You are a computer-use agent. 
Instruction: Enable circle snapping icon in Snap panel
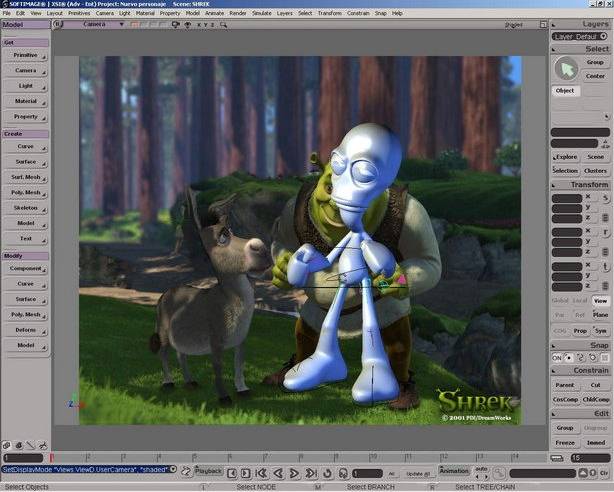point(592,358)
